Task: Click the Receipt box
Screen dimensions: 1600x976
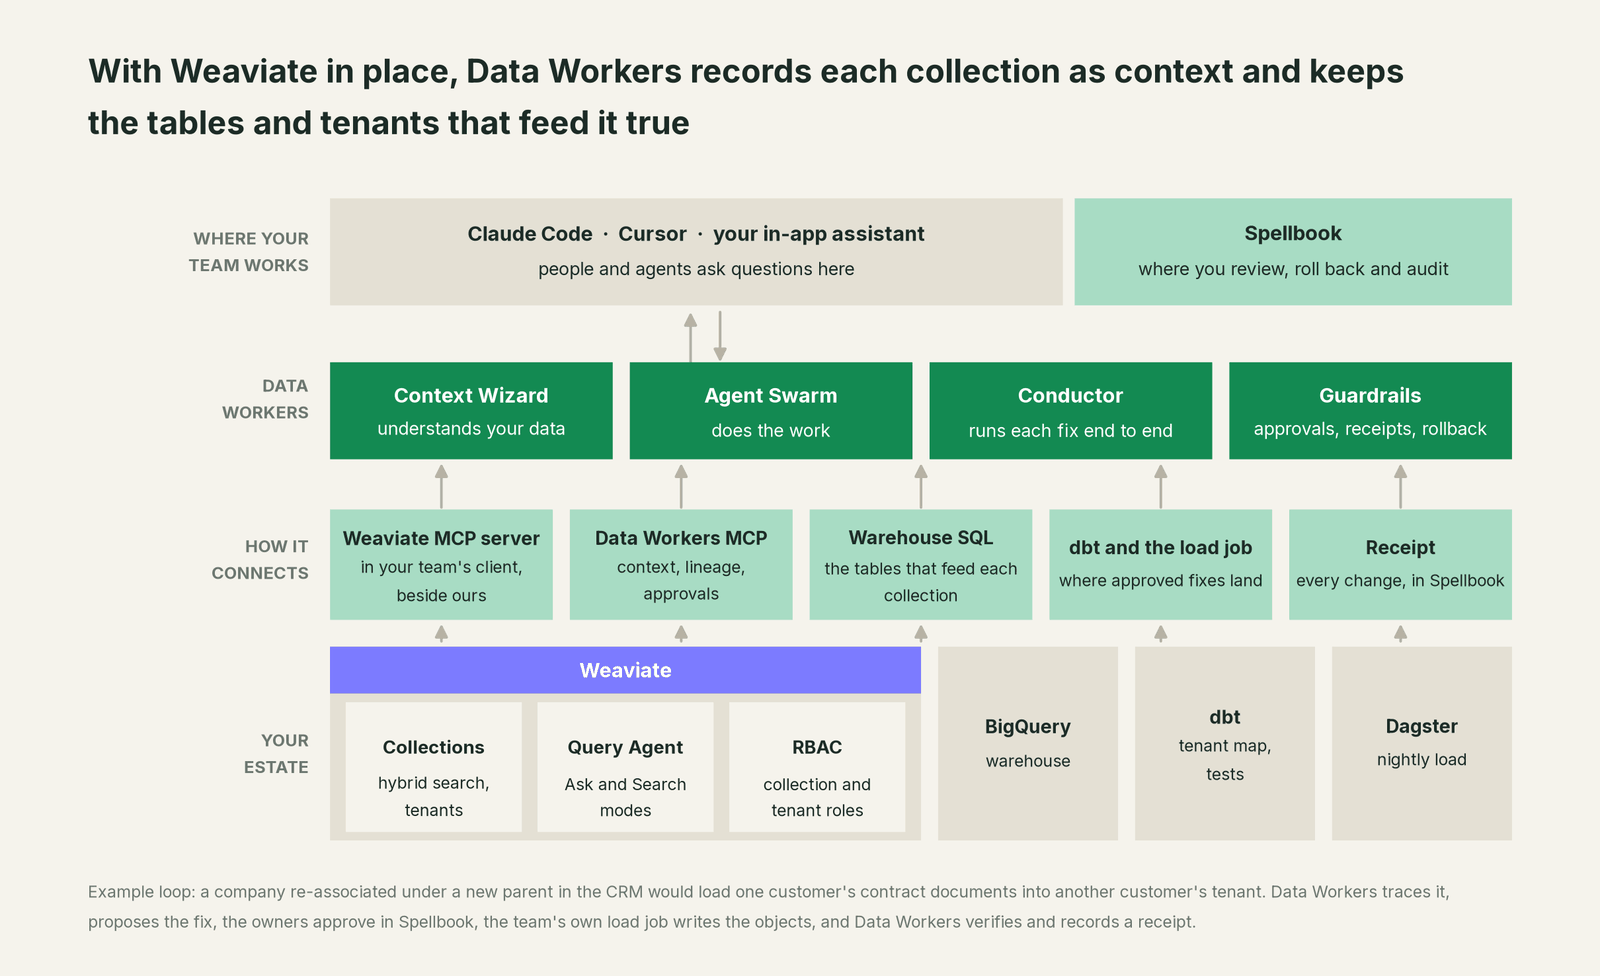Action: coord(1400,565)
